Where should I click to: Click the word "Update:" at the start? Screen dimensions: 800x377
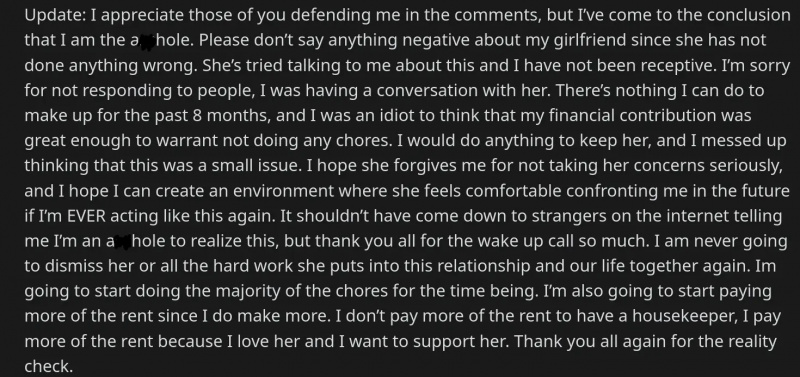[x=55, y=16]
